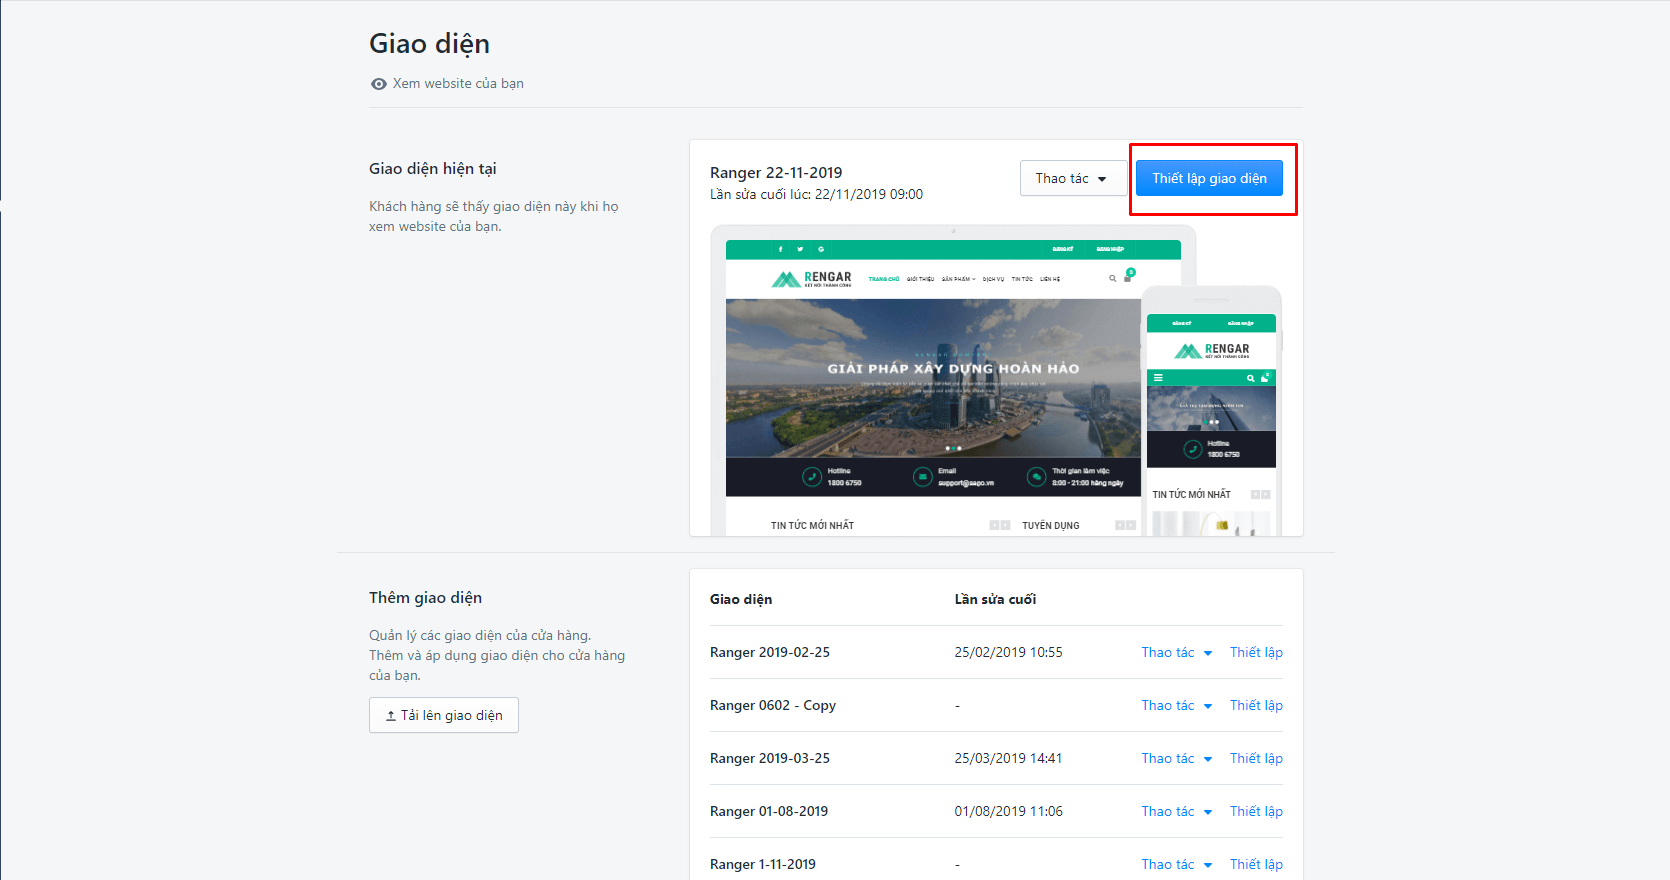Click 'Lần sửa cuối lúc: 22/11/2019 09:00' text
Image resolution: width=1670 pixels, height=880 pixels.
(x=816, y=194)
